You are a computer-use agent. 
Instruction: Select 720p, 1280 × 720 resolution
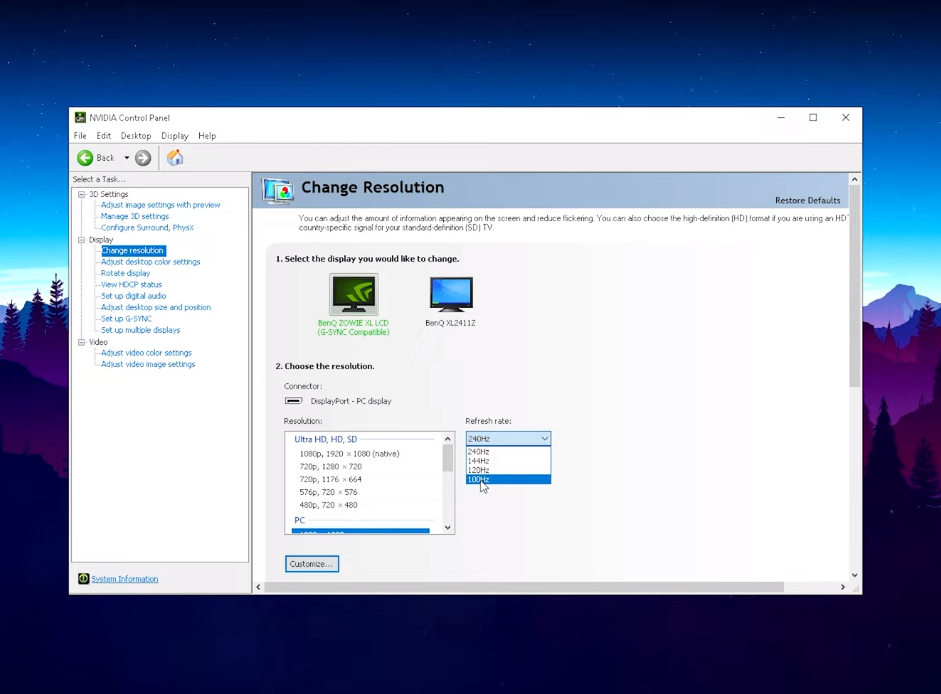[x=331, y=466]
